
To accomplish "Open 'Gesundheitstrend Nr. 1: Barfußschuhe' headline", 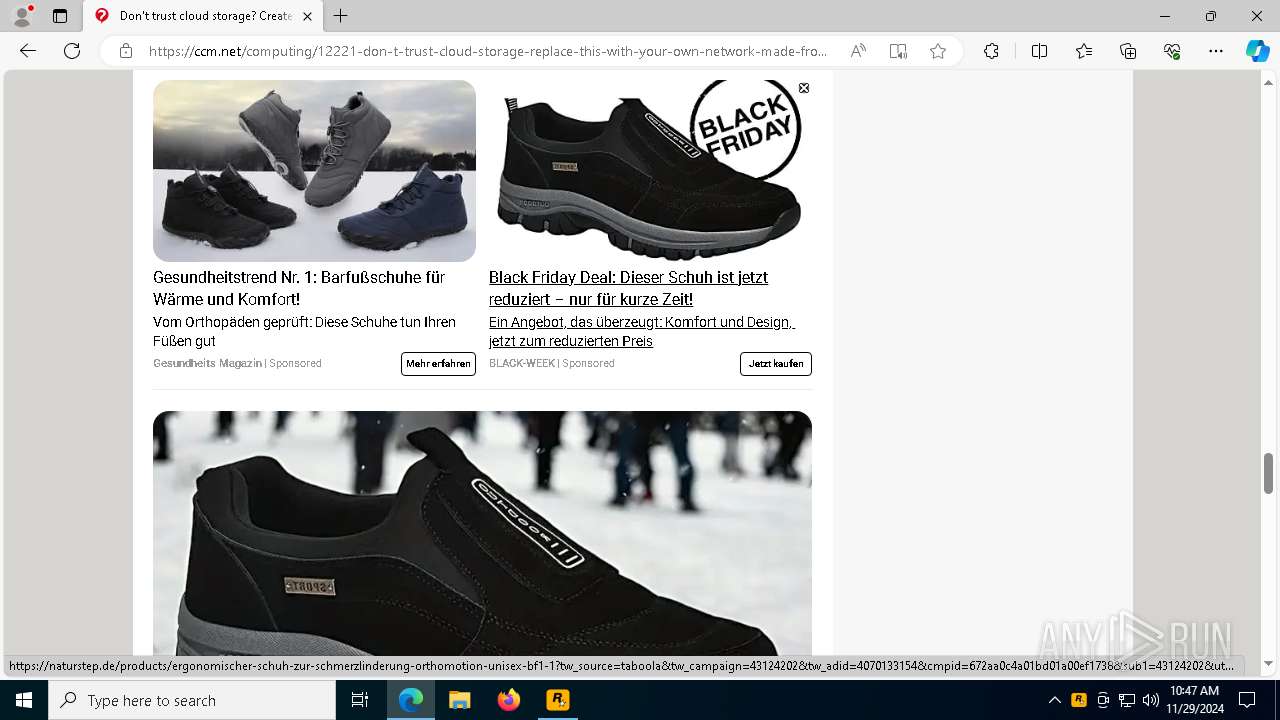I will (x=299, y=288).
